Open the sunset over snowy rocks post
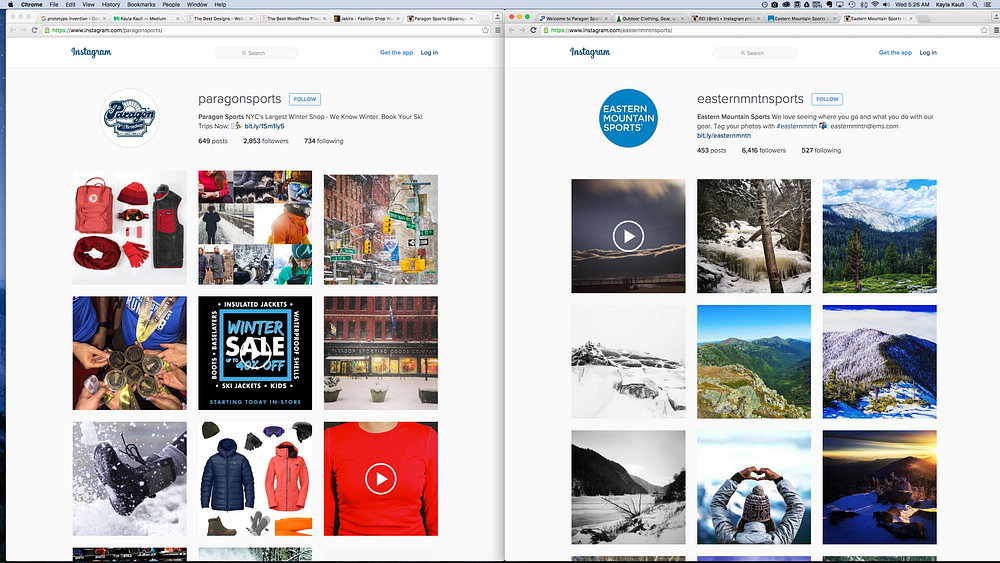 (x=879, y=487)
